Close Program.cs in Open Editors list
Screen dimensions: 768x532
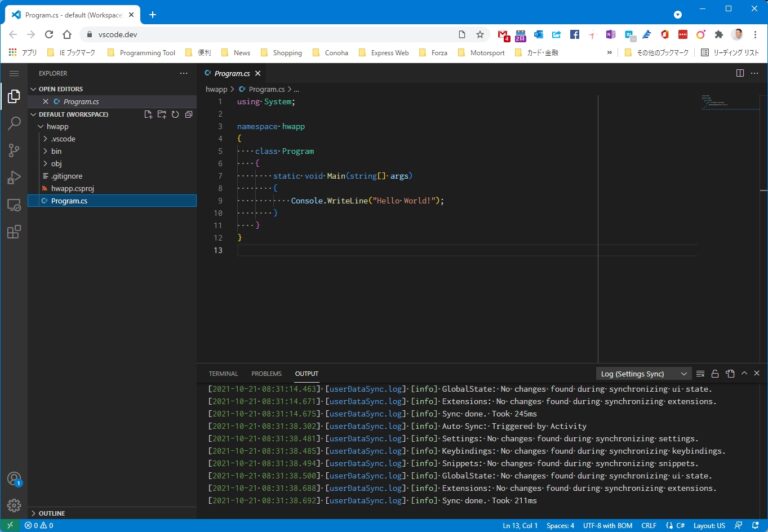pos(46,101)
